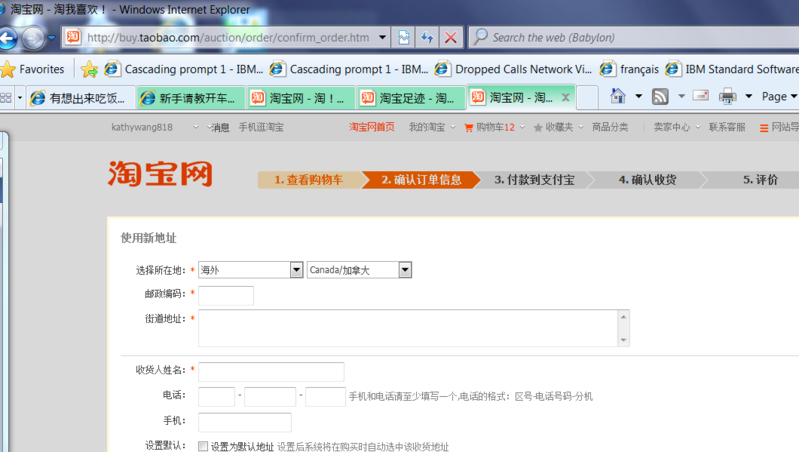Switch to the 淘宝足迹 tab
This screenshot has height=452, width=799.
tap(410, 98)
